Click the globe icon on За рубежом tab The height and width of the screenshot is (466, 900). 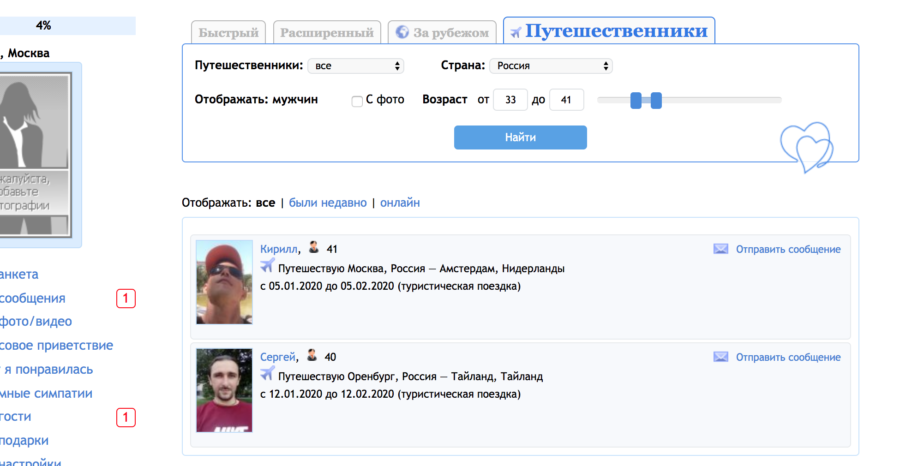402,32
